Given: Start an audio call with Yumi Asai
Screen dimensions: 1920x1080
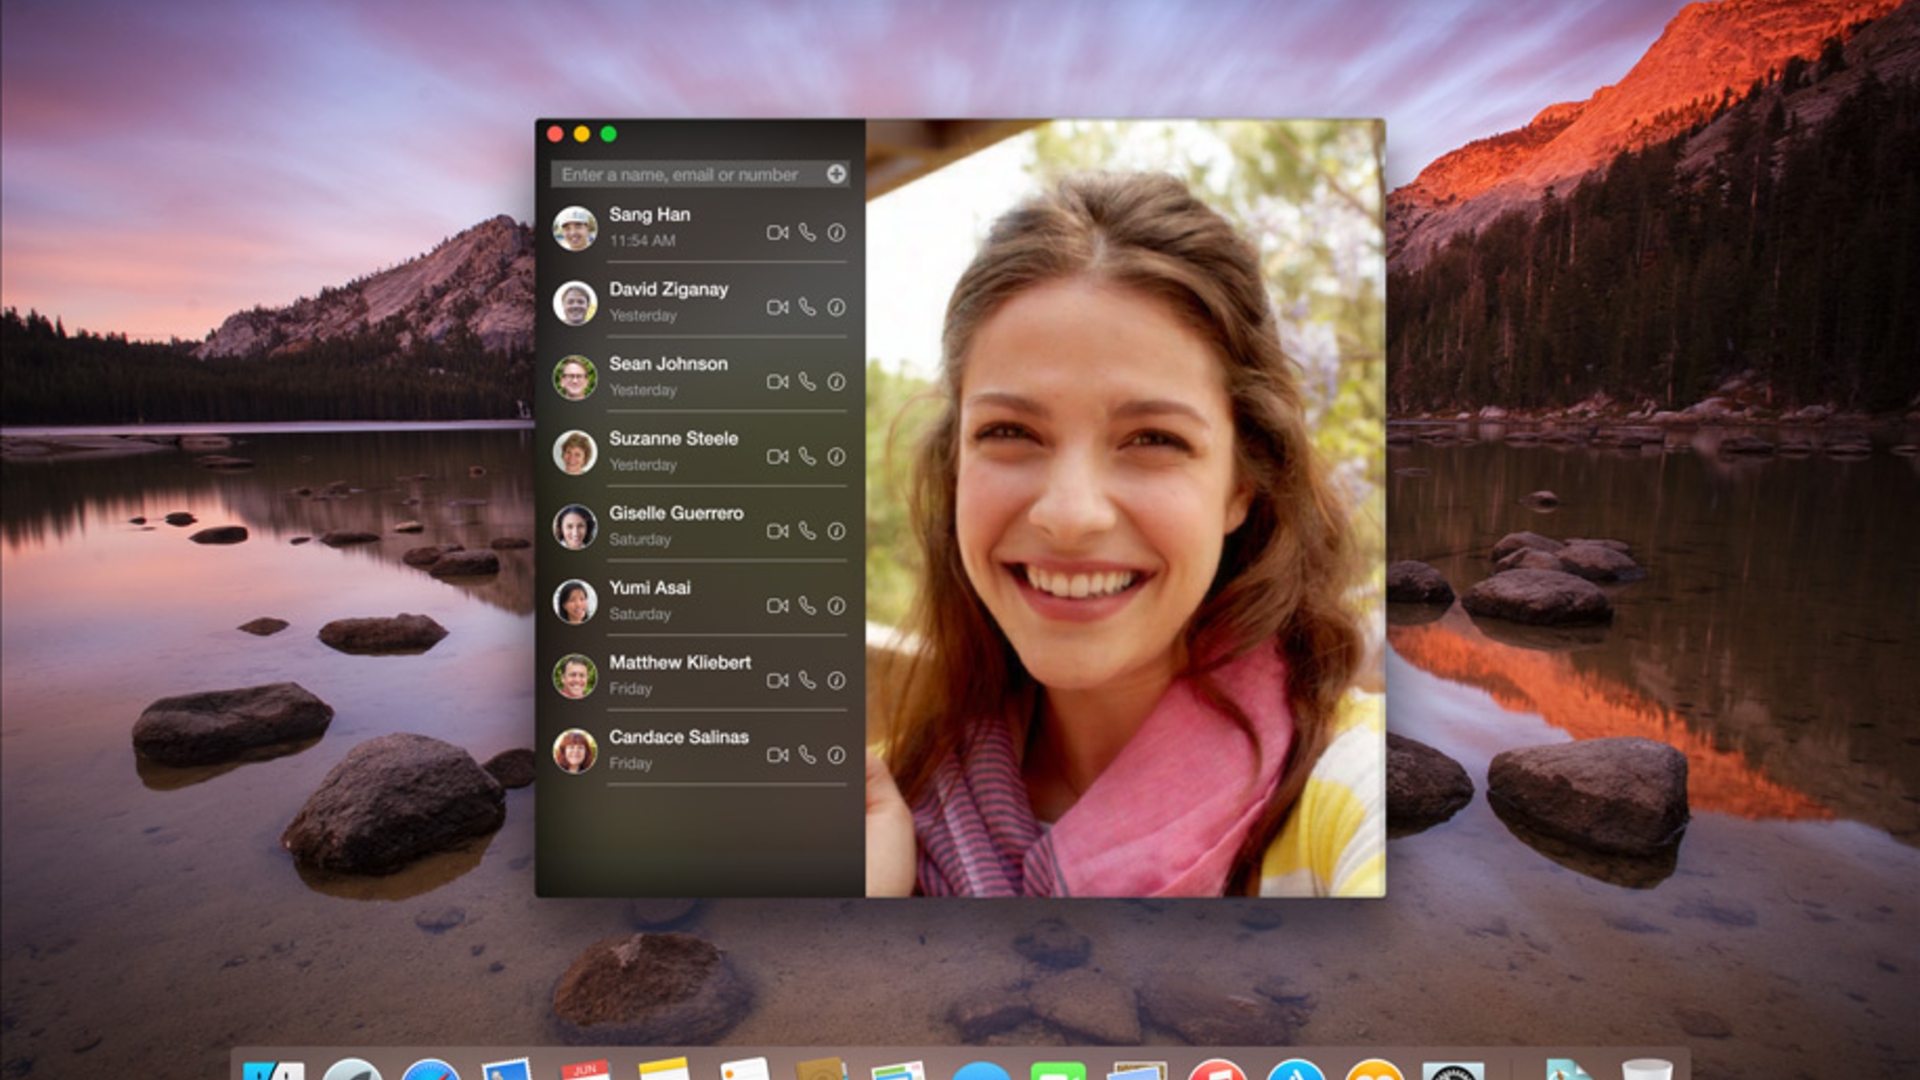Looking at the screenshot, I should coord(807,606).
